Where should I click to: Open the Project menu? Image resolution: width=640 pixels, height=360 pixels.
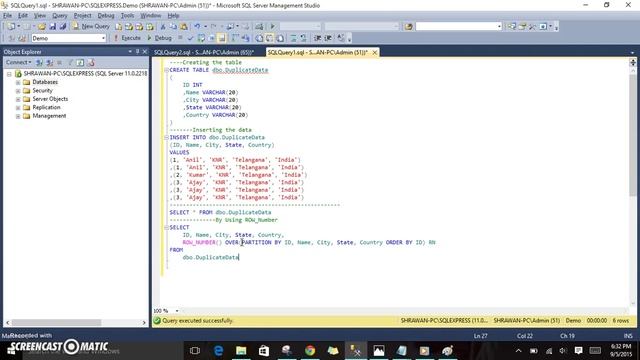(x=82, y=16)
